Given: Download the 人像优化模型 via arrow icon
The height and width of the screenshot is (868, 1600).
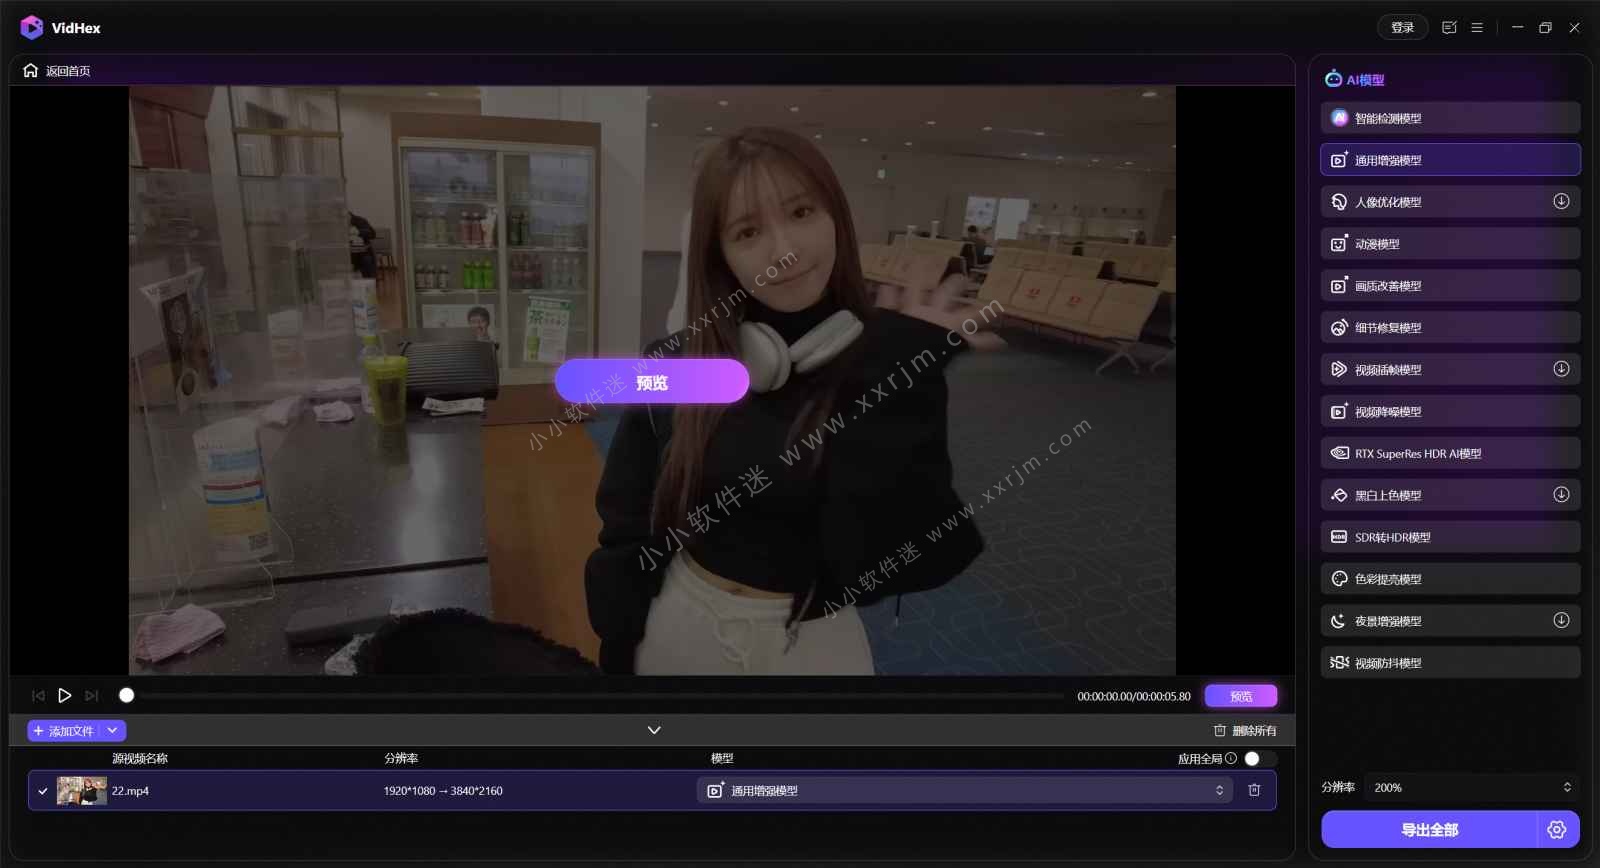Looking at the screenshot, I should 1561,202.
